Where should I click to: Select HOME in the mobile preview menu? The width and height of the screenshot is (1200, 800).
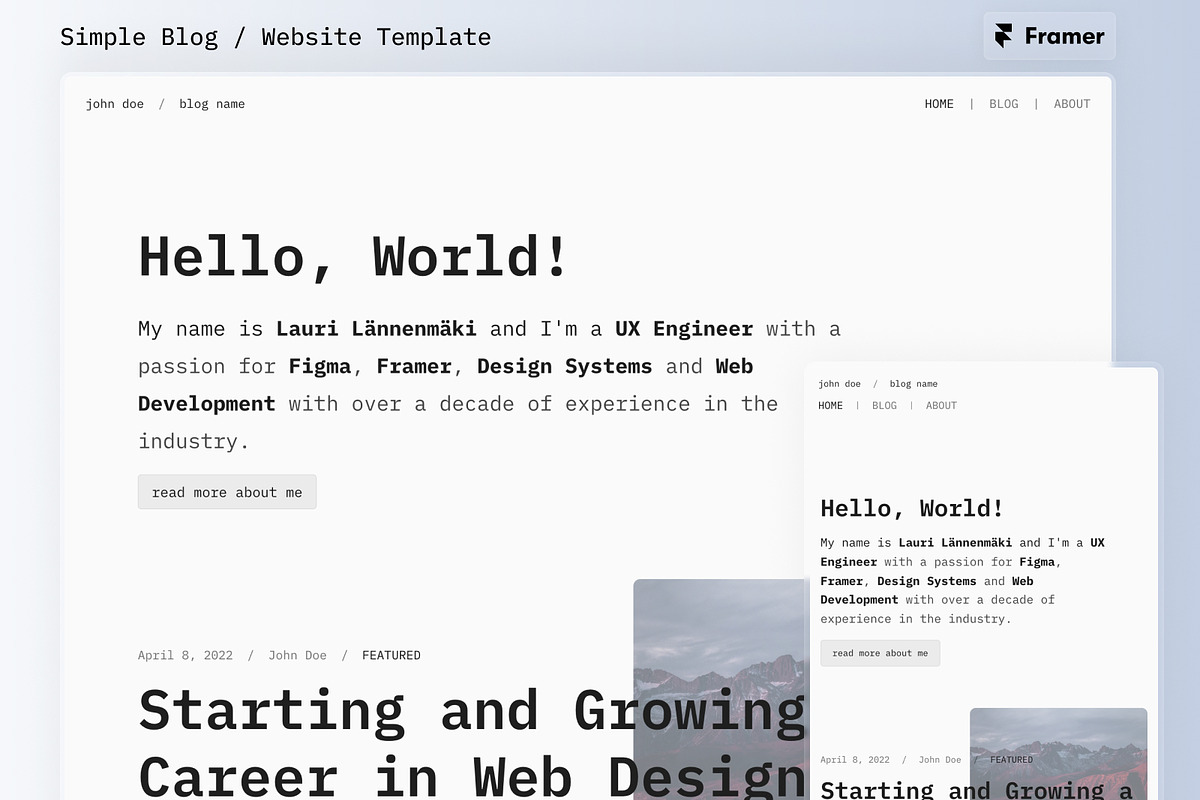tap(830, 406)
